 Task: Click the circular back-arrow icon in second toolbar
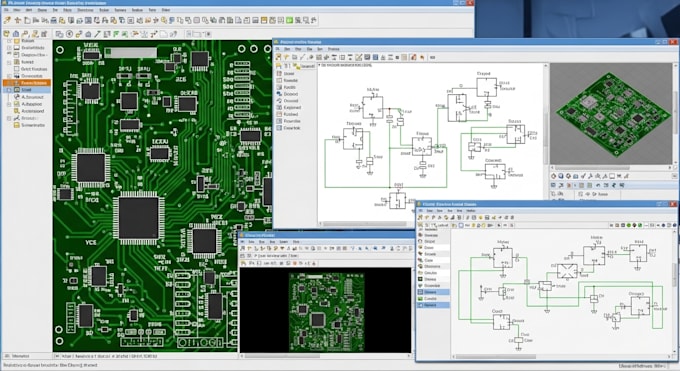coord(69,34)
